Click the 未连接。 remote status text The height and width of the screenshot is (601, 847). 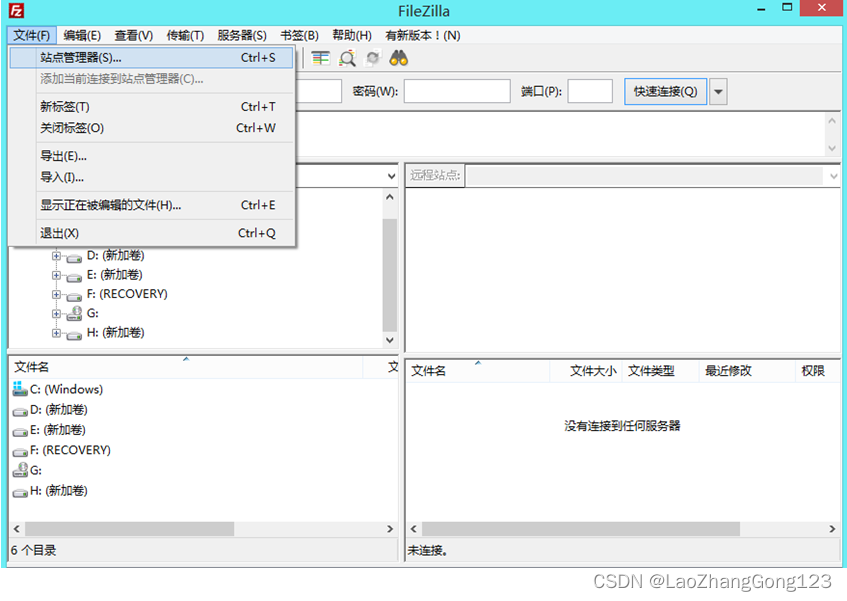click(428, 551)
